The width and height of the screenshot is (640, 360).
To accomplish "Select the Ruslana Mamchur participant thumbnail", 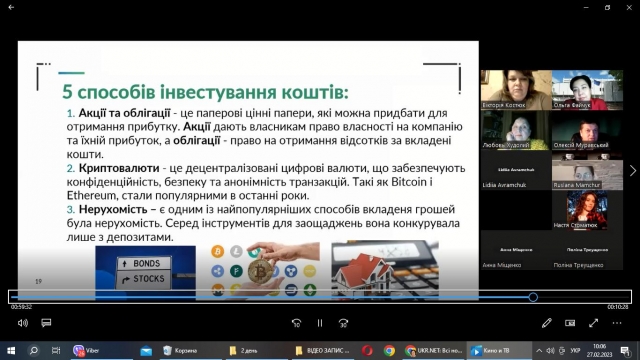I will [587, 170].
